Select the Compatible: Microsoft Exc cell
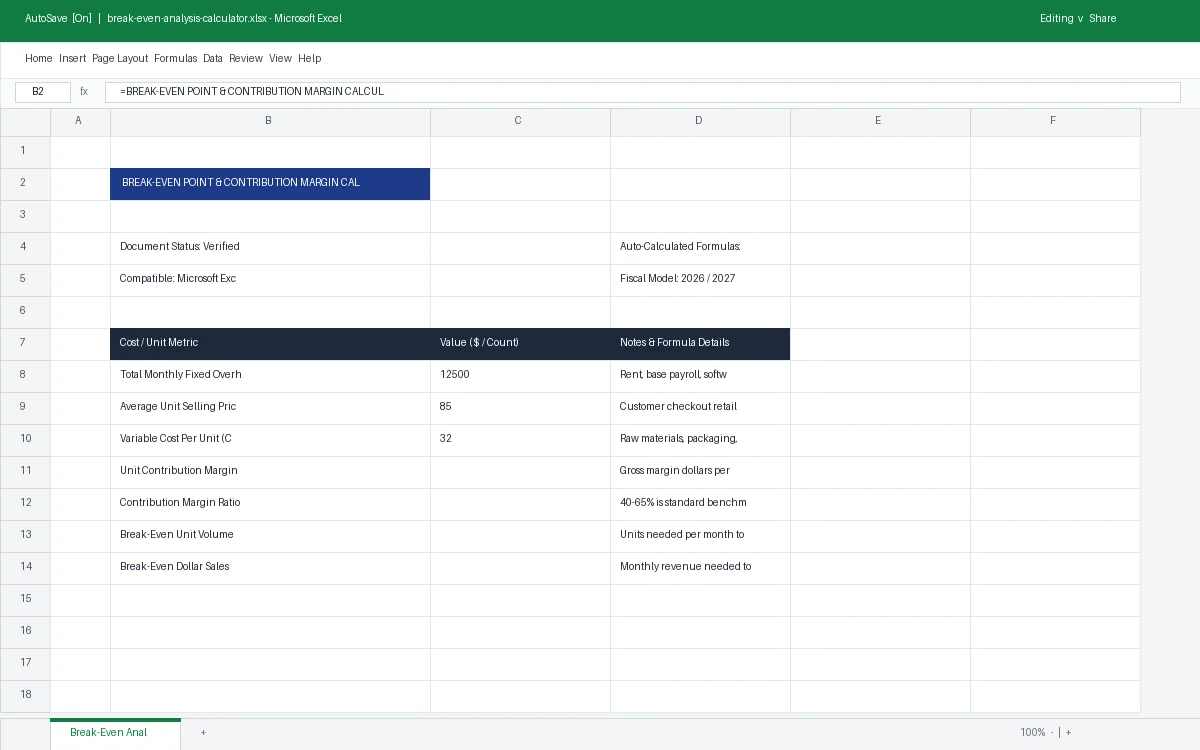 tap(270, 279)
